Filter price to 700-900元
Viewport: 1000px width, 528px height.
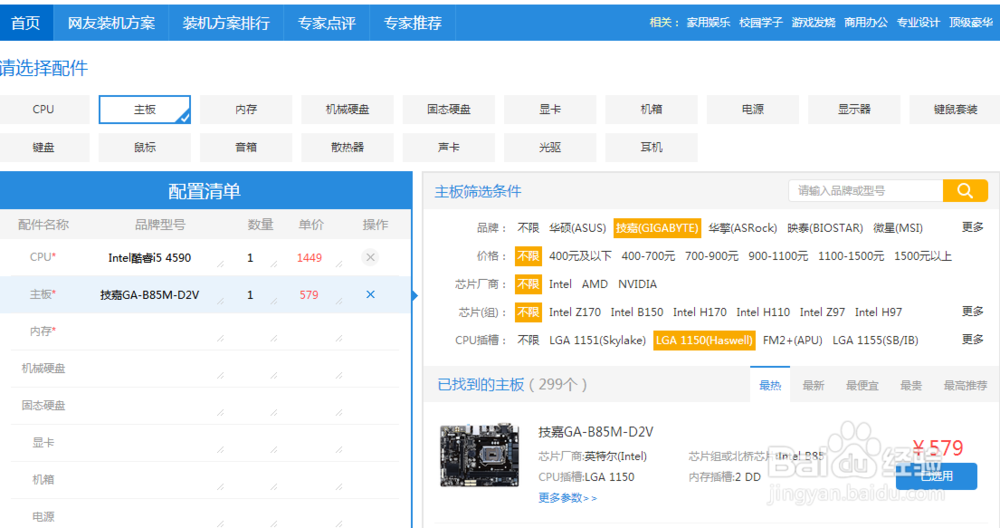pos(711,256)
